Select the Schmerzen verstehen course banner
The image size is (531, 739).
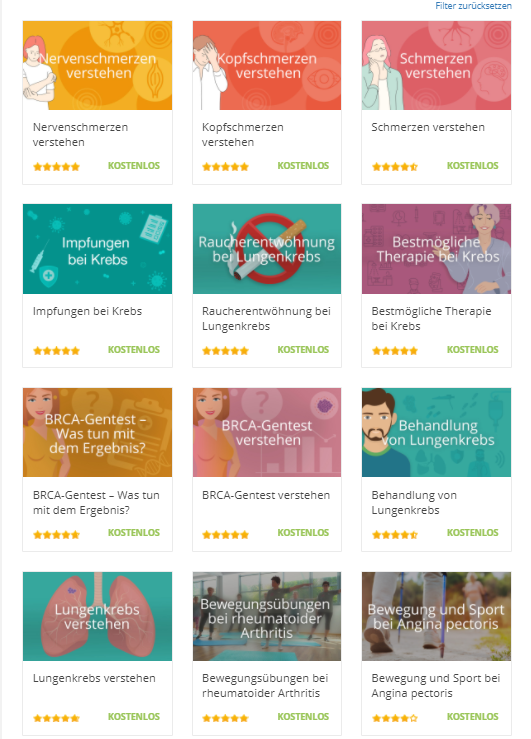[x=436, y=66]
